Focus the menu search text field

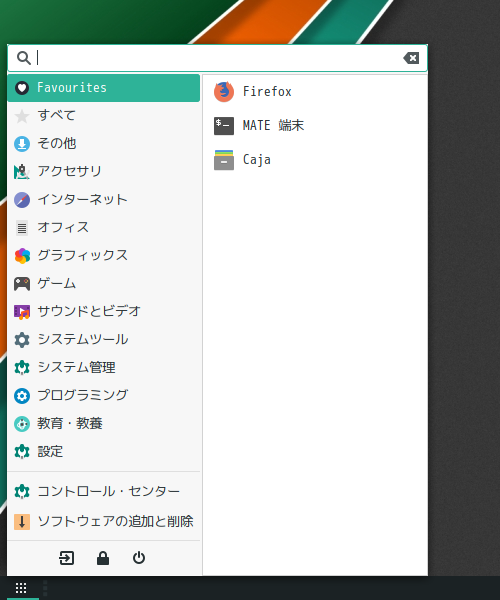pos(217,58)
